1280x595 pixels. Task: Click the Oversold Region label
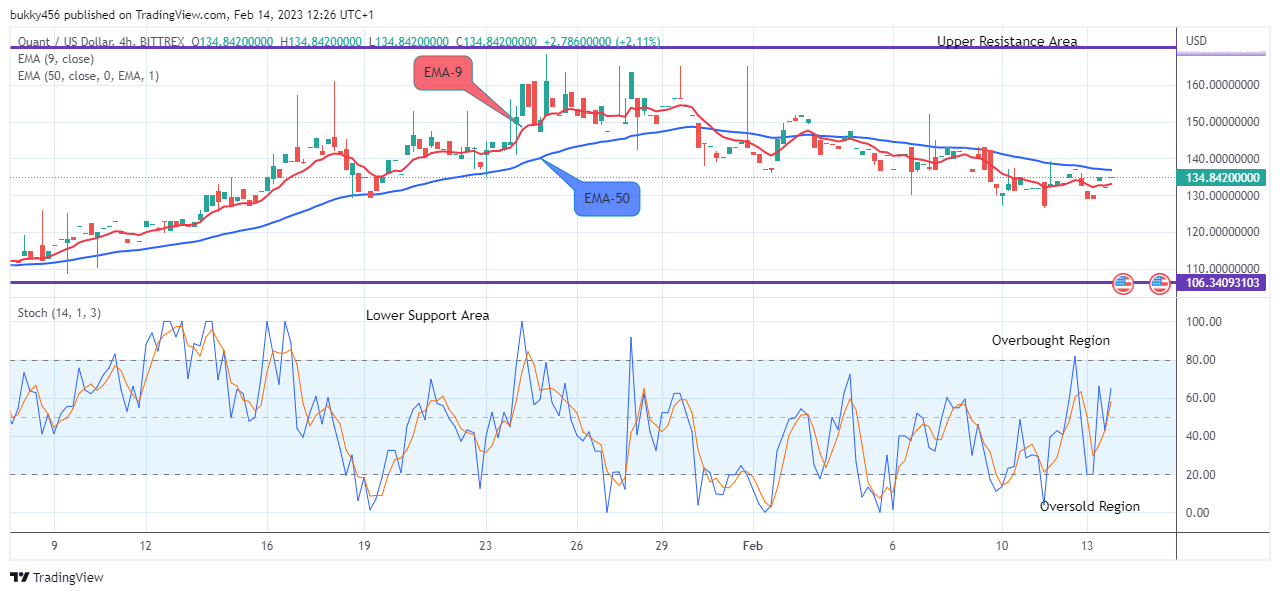point(1090,506)
